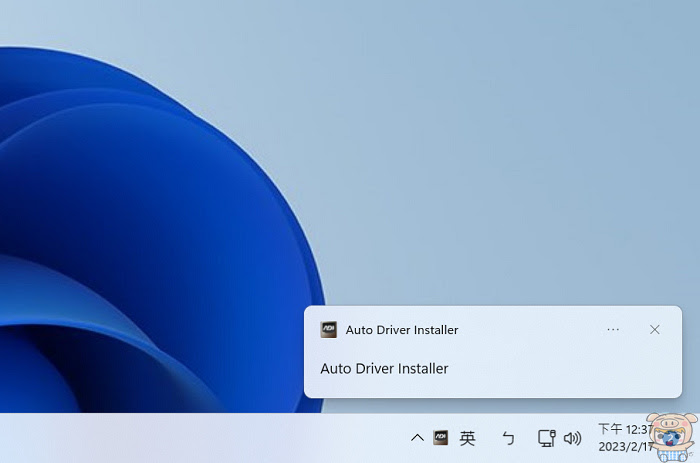Open Auto Driver Installer tray icon in taskbar
This screenshot has height=463, width=700.
pyautogui.click(x=441, y=438)
